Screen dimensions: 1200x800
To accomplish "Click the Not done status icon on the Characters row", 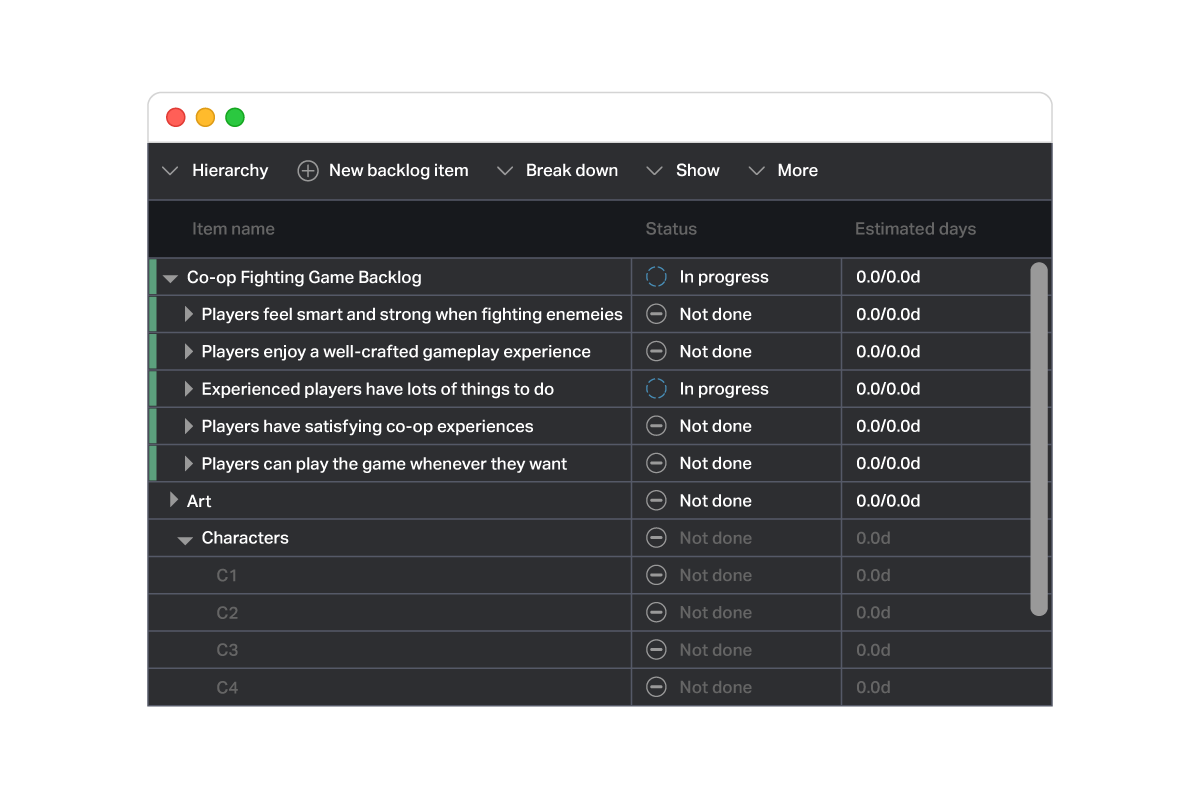I will coord(656,537).
